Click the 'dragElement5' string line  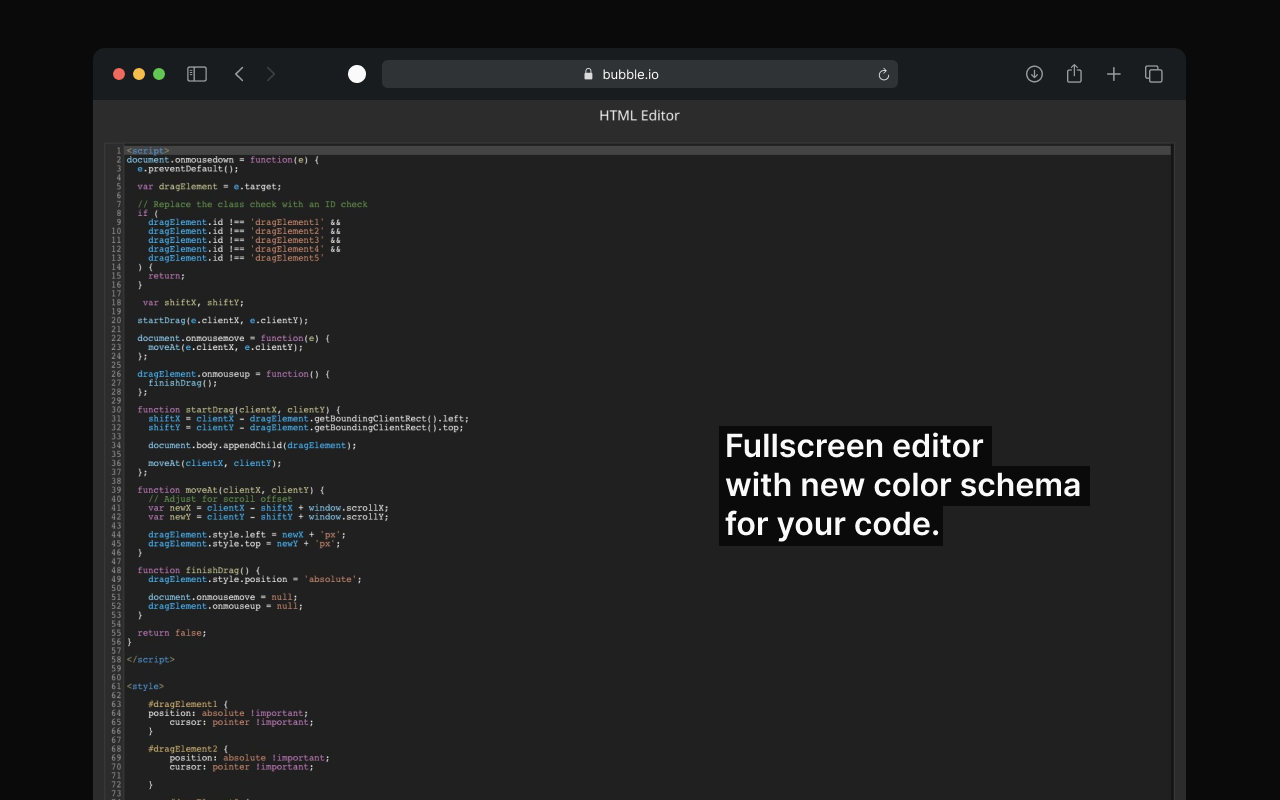(236, 258)
